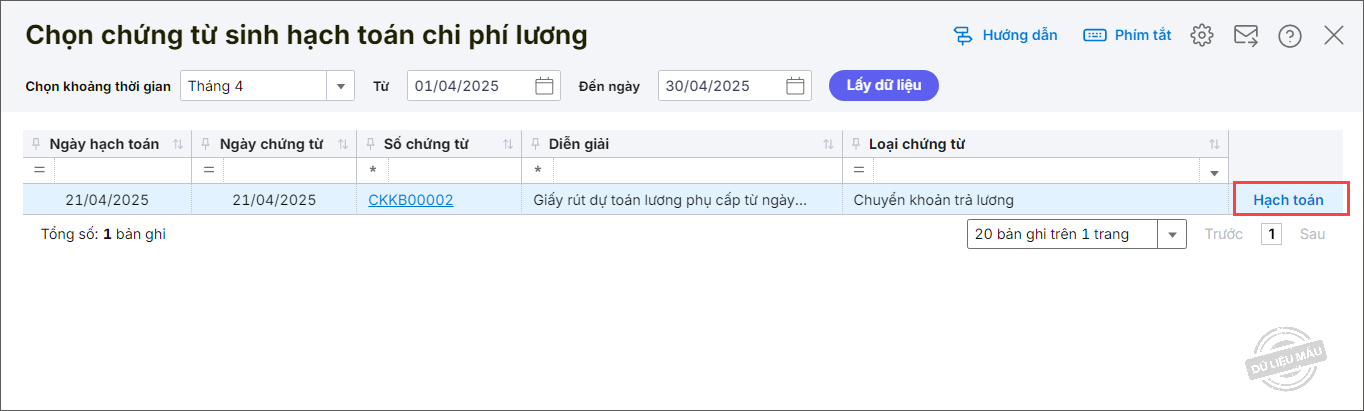
Task: Click Hạch toán on the voucher row
Action: (1288, 200)
